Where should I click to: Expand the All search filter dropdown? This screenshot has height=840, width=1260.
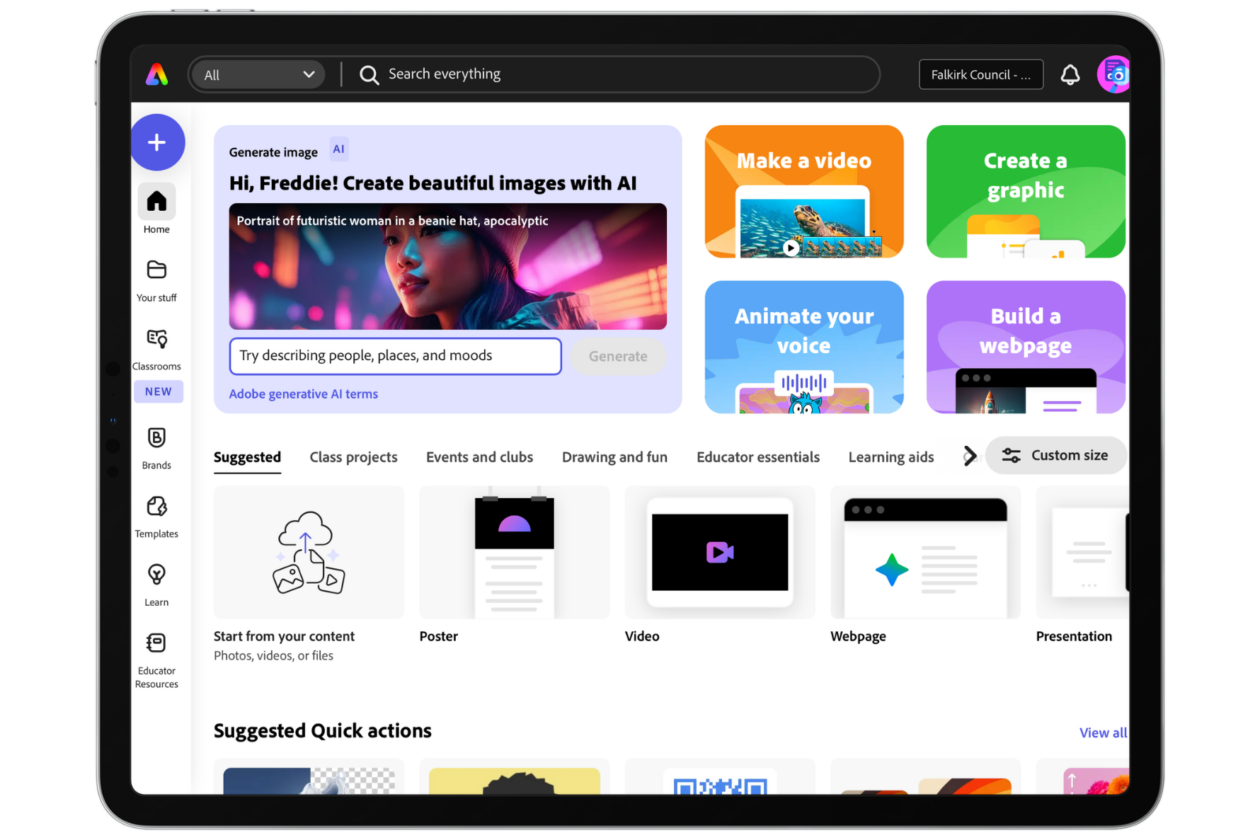click(x=257, y=75)
